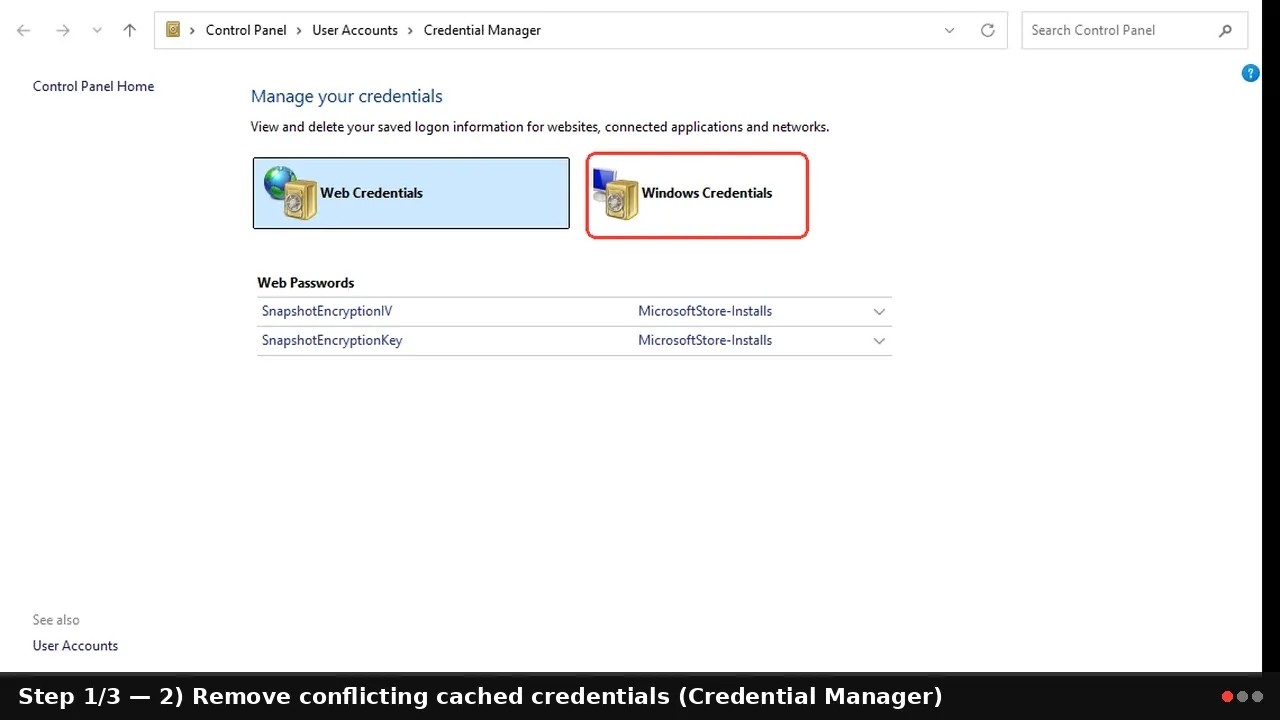Click the search magnifier icon
This screenshot has height=720, width=1280.
pyautogui.click(x=1225, y=30)
